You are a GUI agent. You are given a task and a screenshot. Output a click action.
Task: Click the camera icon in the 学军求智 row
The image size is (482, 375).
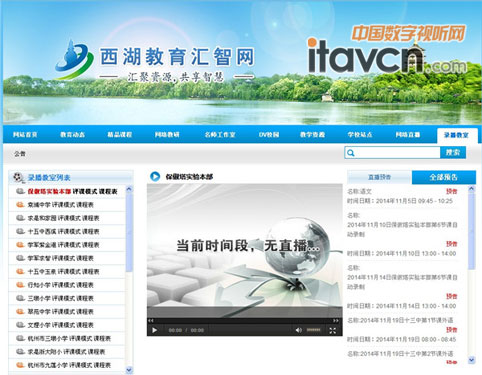tap(20, 258)
